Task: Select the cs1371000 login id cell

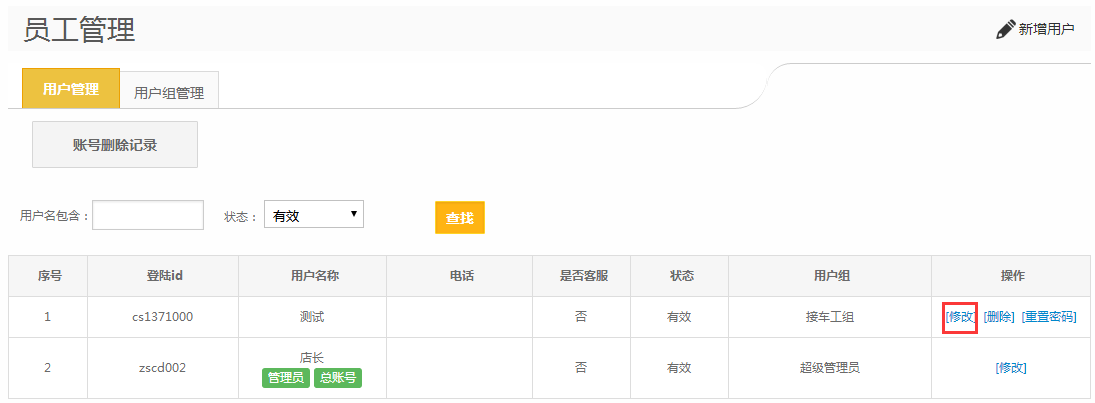Action: pyautogui.click(x=163, y=317)
